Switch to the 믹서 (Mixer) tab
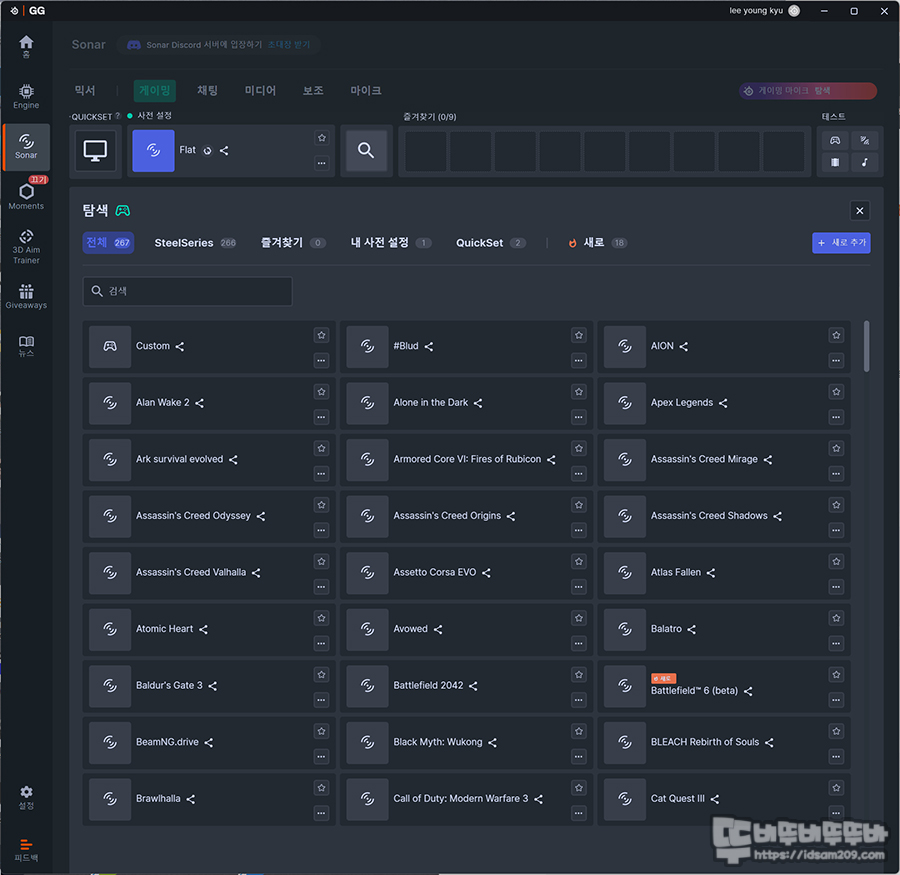 click(85, 90)
